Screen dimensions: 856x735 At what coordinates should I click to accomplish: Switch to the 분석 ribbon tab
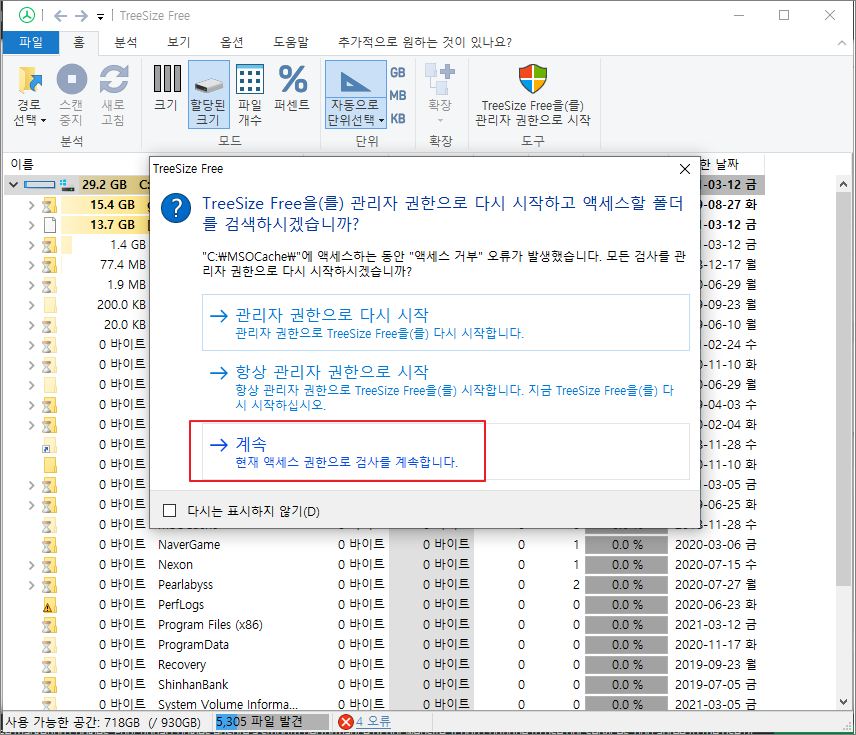pos(126,42)
